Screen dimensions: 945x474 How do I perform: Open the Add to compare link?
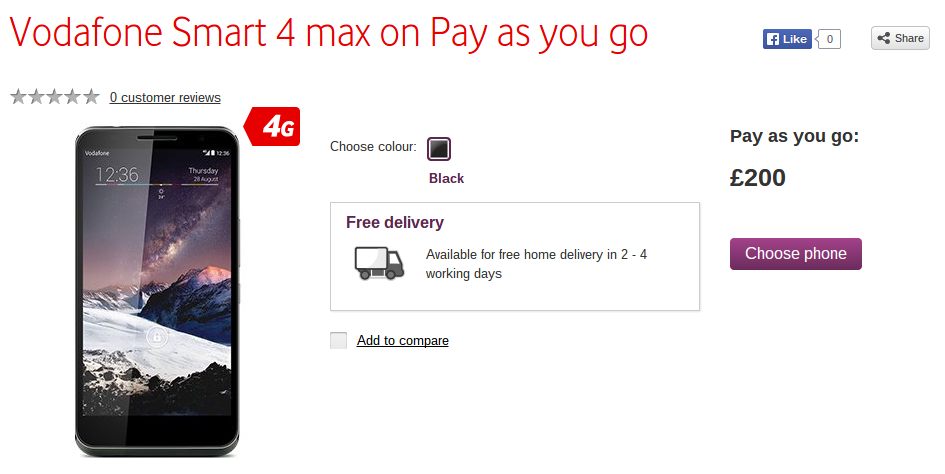[403, 340]
